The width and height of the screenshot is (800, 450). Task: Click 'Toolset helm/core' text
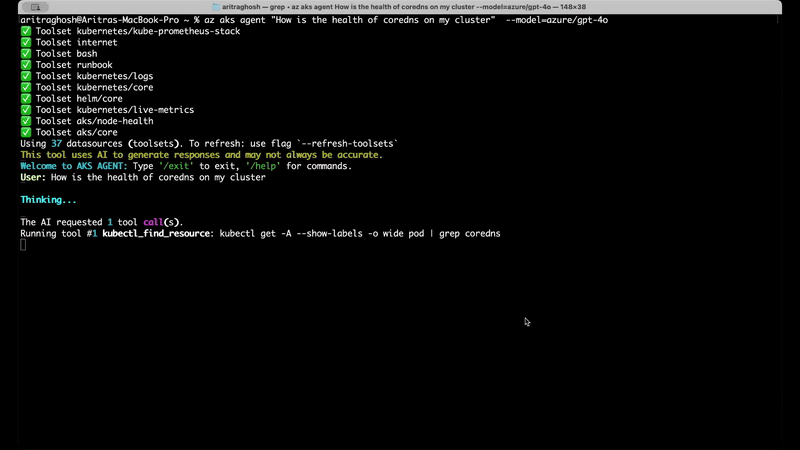click(x=79, y=98)
